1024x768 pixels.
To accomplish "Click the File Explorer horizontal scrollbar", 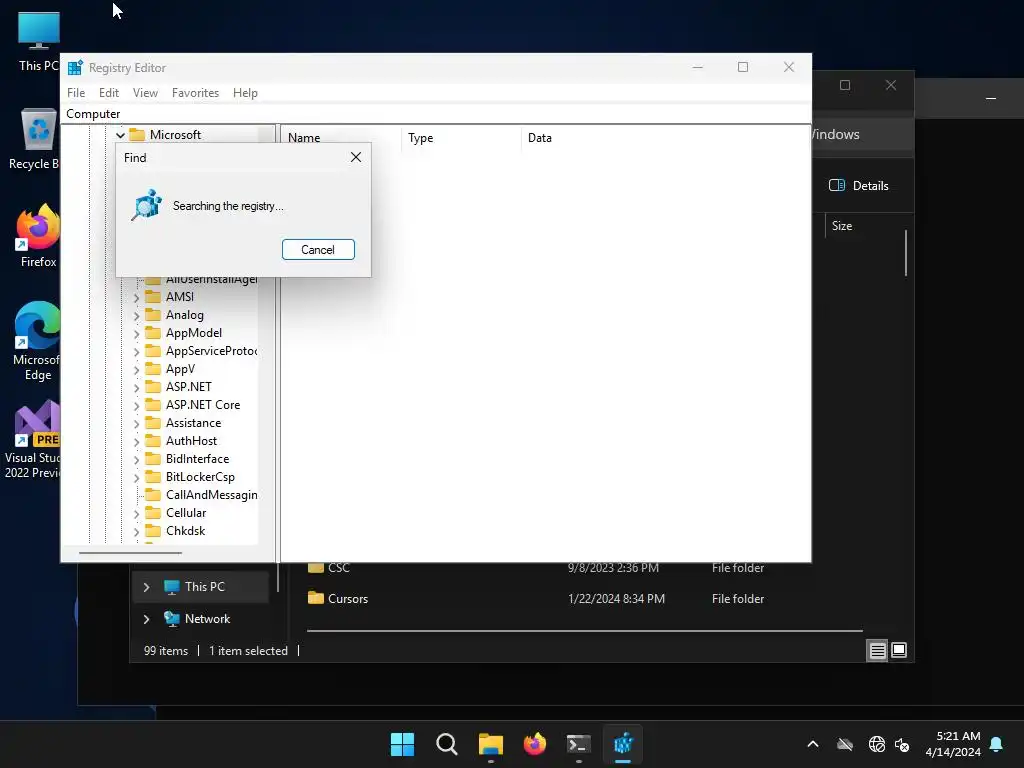I will coord(584,631).
